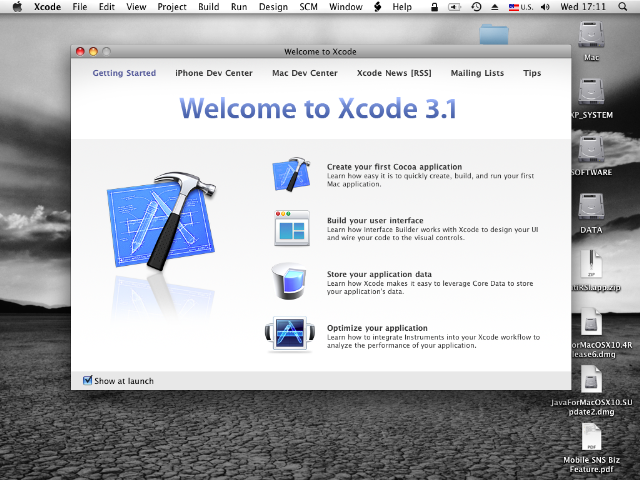The image size is (640, 480).
Task: Click the battery status menu bar icon
Action: tap(454, 7)
